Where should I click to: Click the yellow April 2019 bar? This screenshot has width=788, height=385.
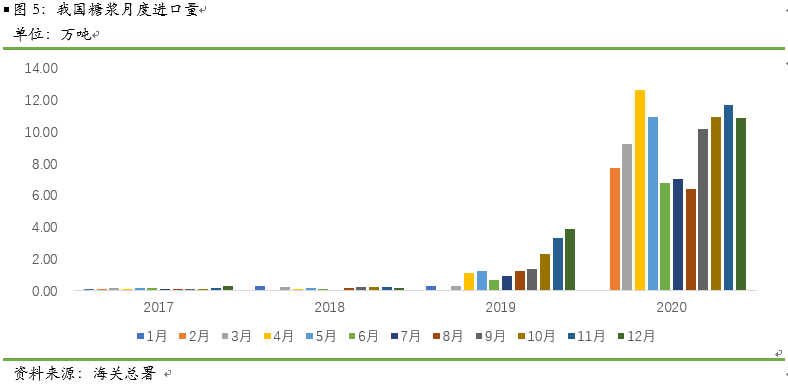pyautogui.click(x=469, y=281)
